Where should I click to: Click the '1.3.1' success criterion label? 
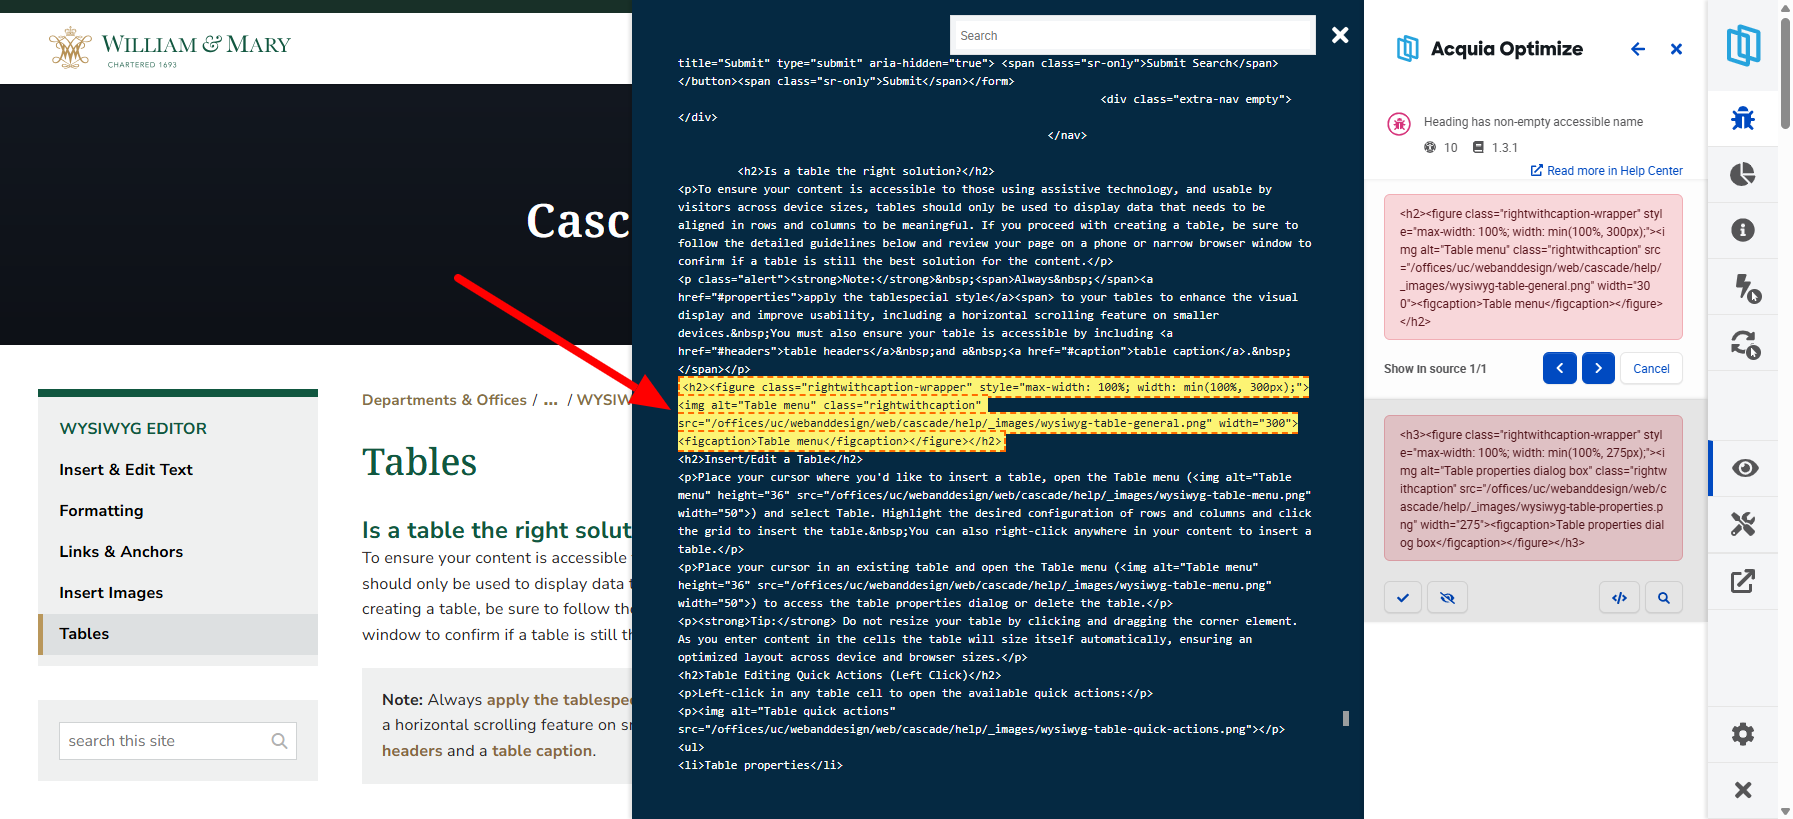tap(1505, 148)
